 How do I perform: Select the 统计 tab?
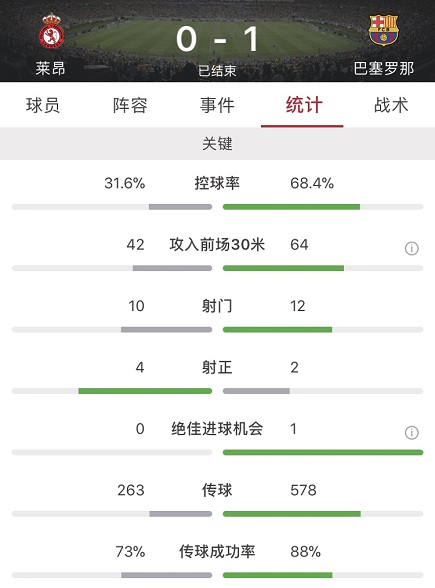pos(304,105)
